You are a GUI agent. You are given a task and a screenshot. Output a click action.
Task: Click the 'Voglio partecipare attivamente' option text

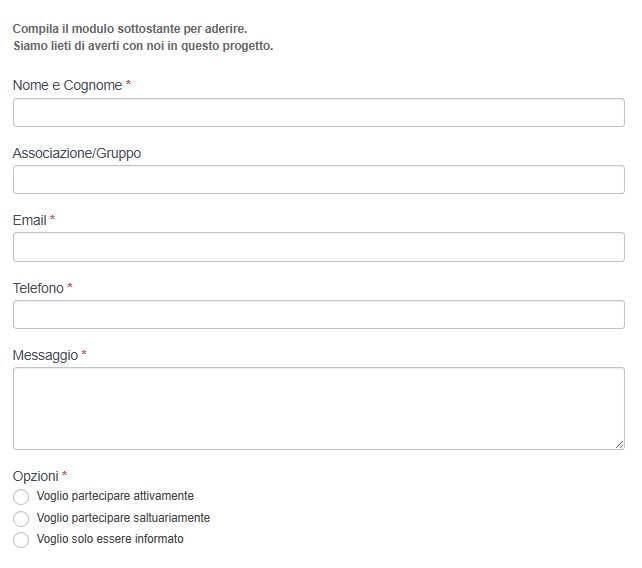coord(115,496)
